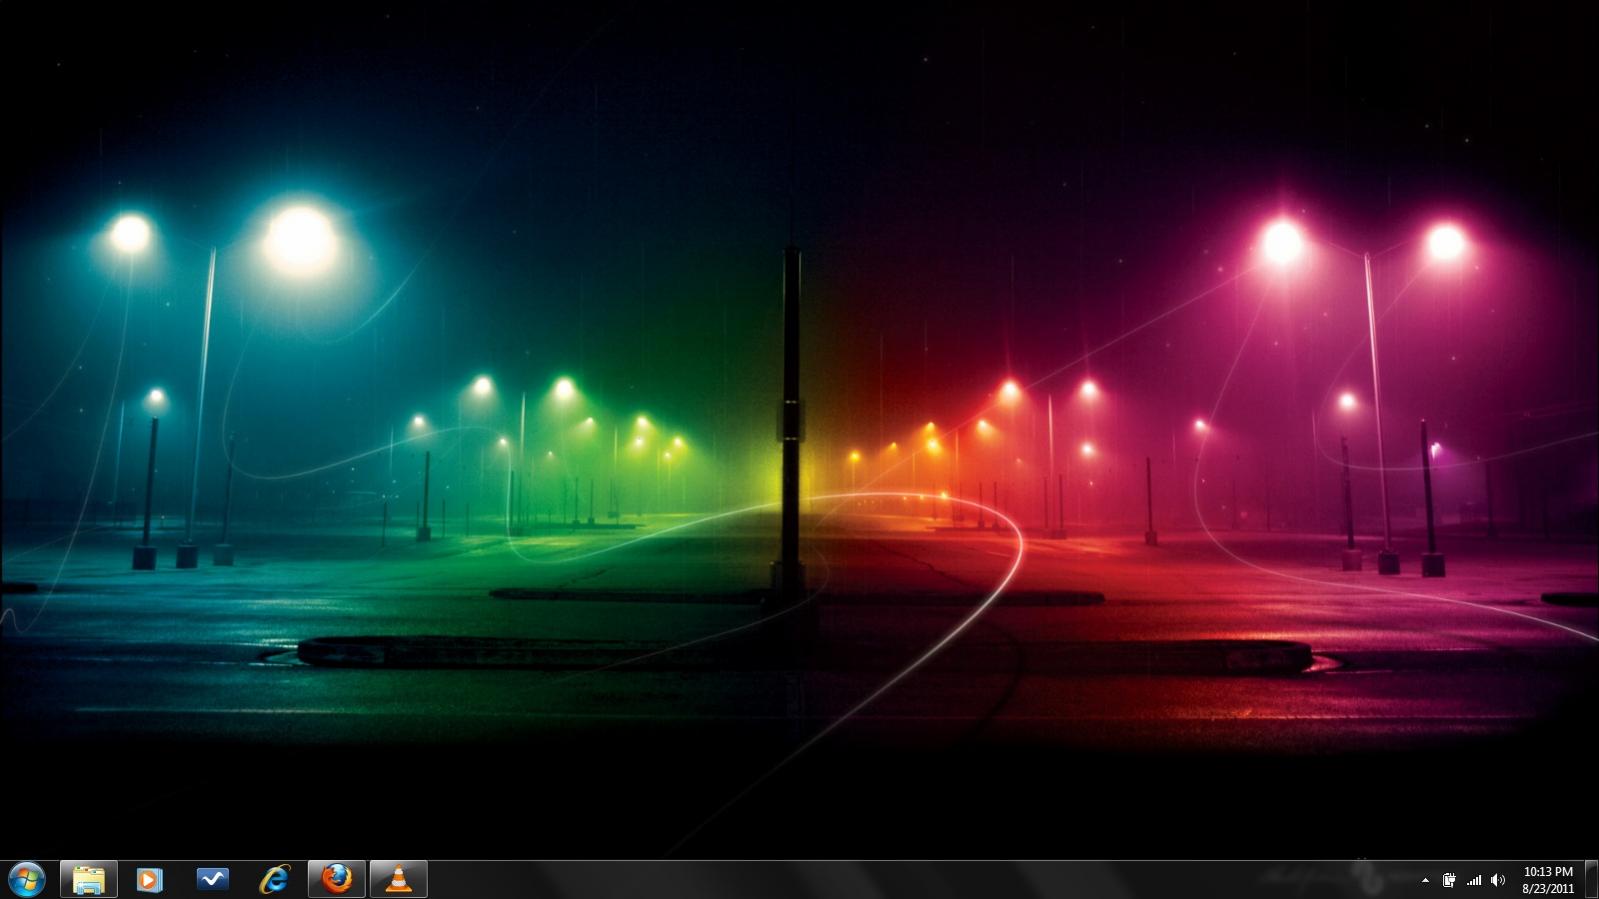Open Windows Explorer from the taskbar
Screen dimensions: 1599x899
coord(88,880)
